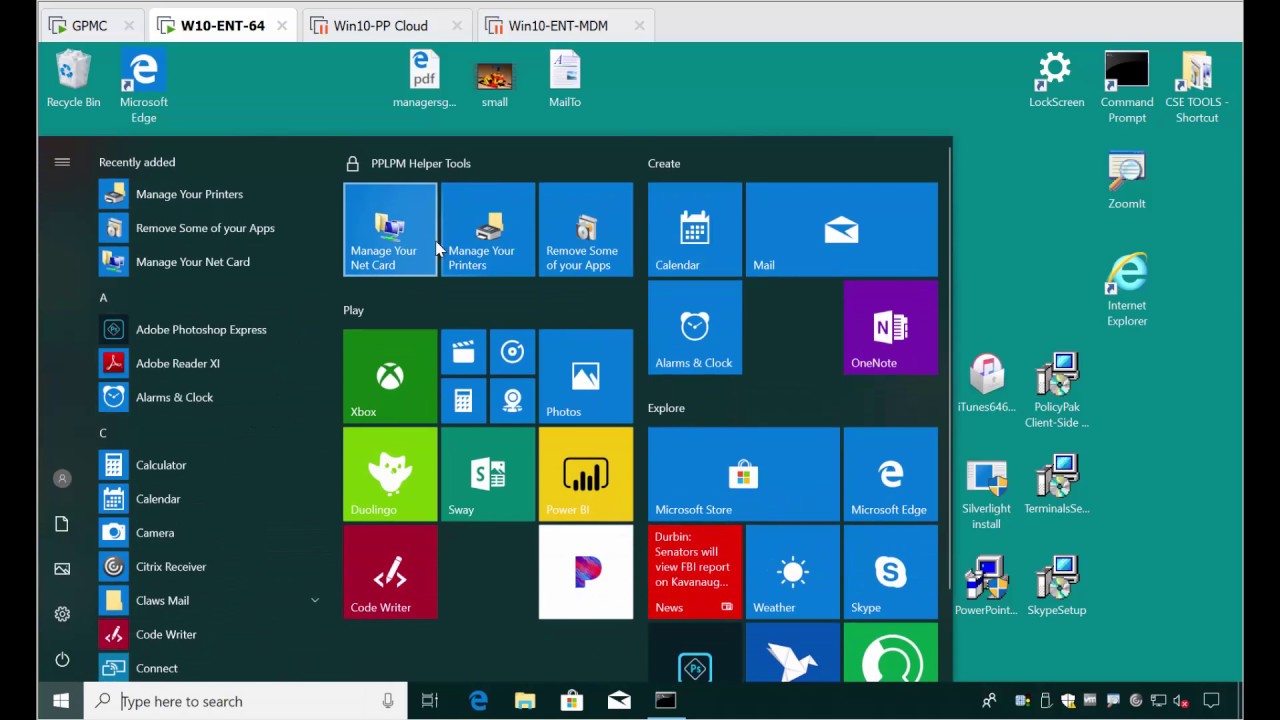1280x720 pixels.
Task: Launch the Duolingo tile
Action: 390,474
